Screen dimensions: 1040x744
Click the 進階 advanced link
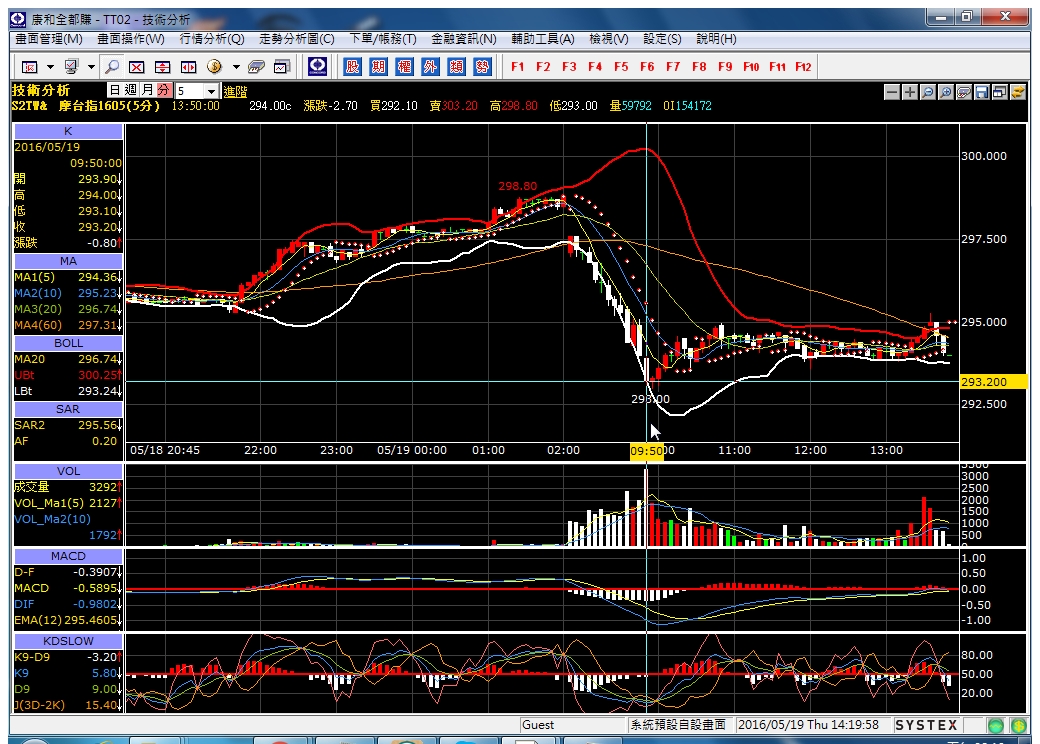pyautogui.click(x=235, y=92)
